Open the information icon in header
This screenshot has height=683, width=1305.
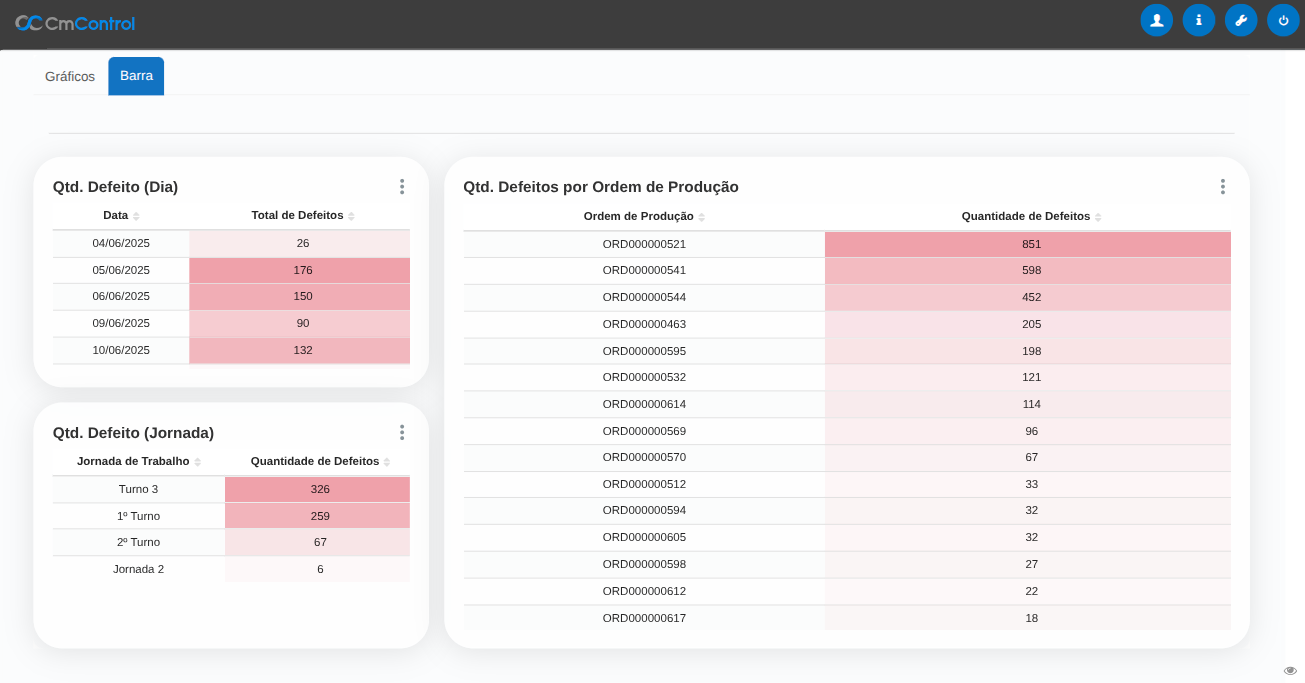pos(1198,20)
